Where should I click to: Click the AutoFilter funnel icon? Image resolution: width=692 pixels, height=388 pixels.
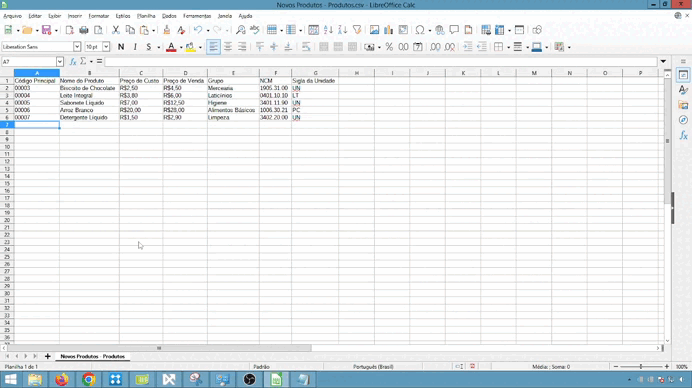[x=357, y=30]
